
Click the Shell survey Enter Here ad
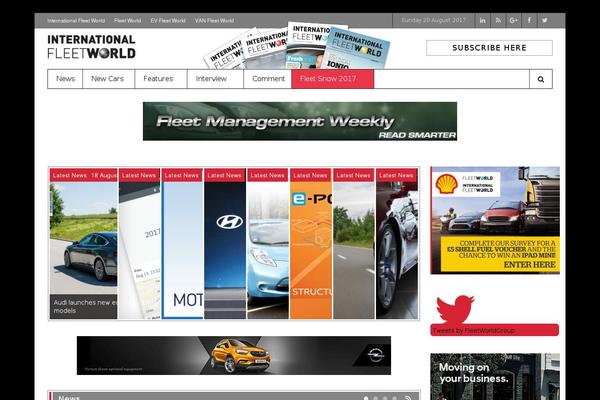click(495, 220)
